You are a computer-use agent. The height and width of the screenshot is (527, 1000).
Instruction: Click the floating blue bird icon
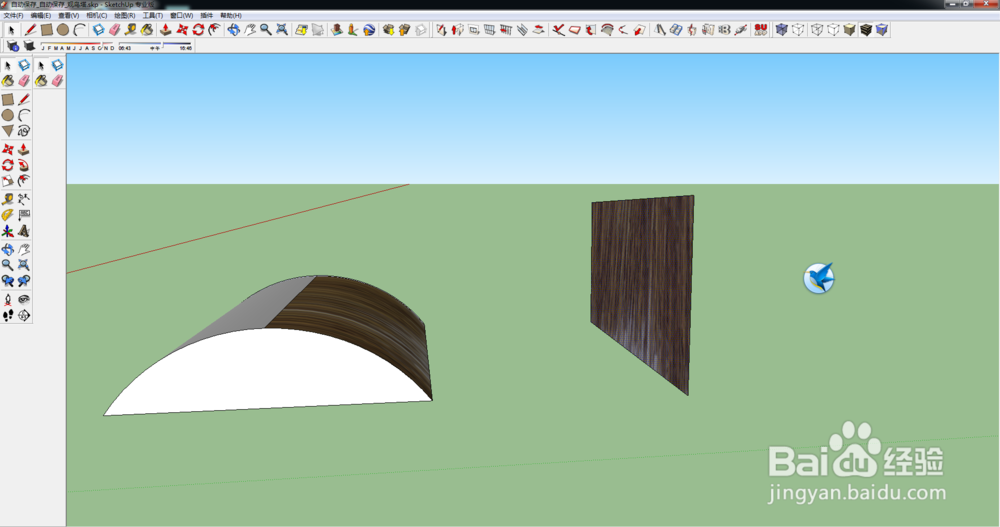(x=819, y=278)
